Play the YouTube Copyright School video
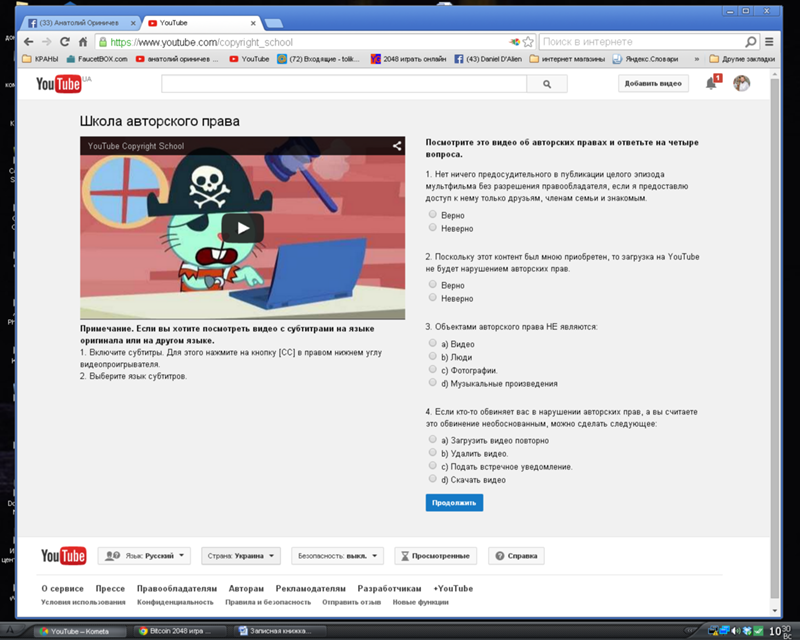The height and width of the screenshot is (640, 800). 242,228
